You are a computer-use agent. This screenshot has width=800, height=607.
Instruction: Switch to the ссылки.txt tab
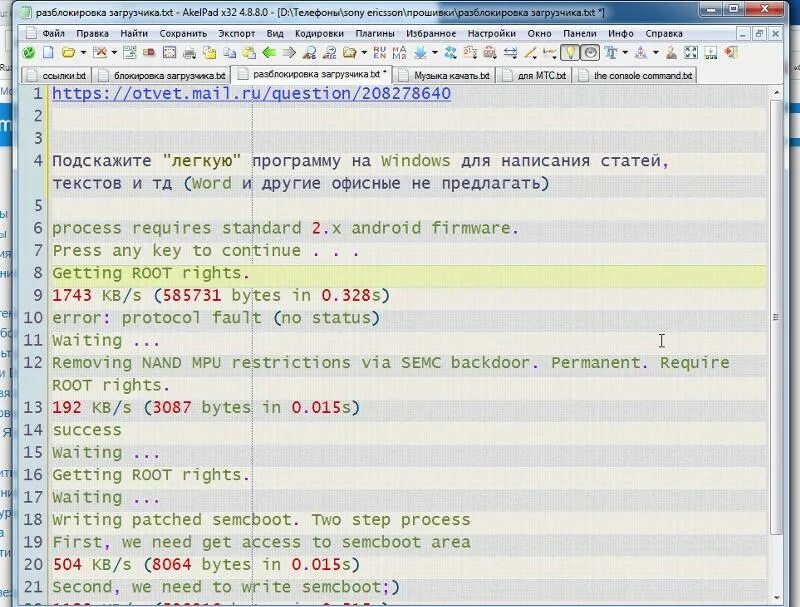point(57,75)
